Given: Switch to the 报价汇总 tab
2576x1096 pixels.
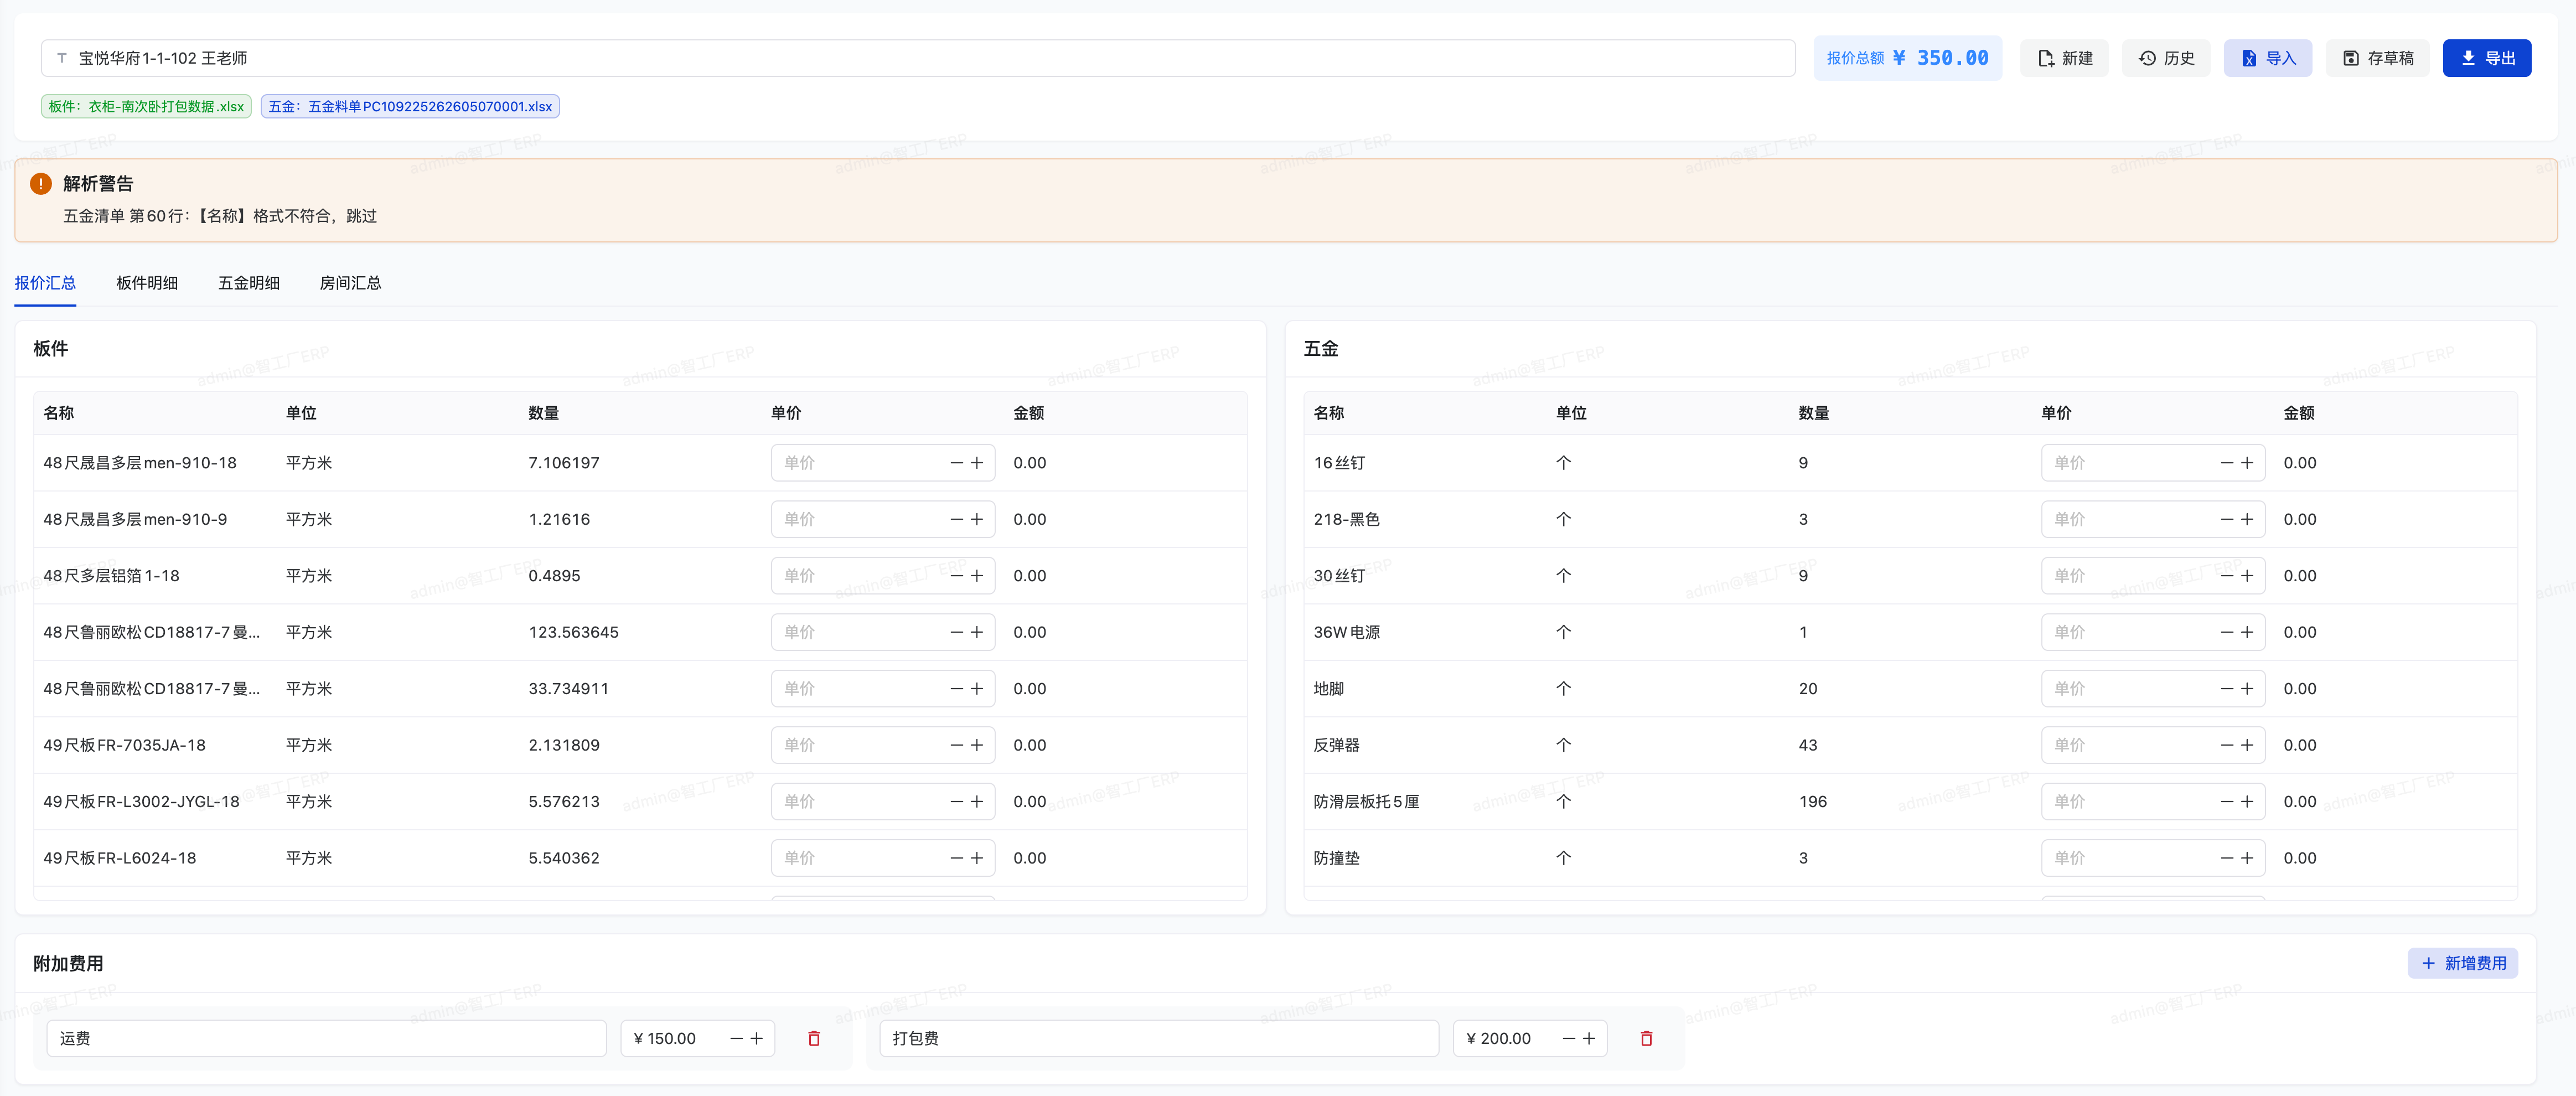Looking at the screenshot, I should tap(45, 283).
